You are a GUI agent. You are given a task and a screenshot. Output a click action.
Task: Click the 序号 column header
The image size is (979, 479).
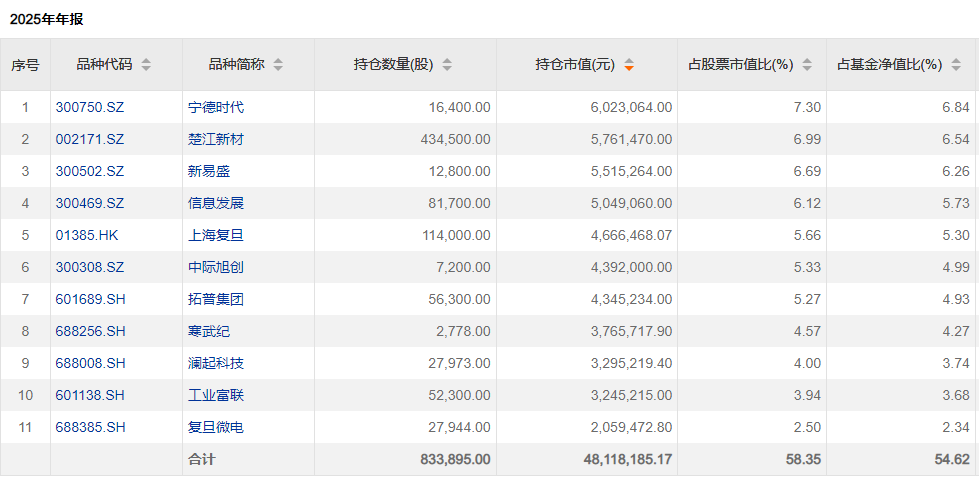click(25, 65)
